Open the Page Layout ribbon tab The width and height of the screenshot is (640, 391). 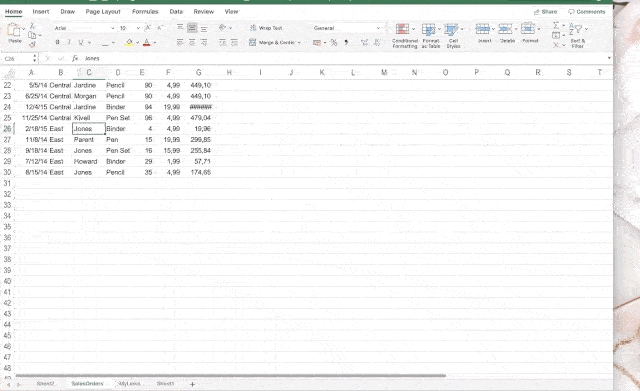click(x=103, y=11)
